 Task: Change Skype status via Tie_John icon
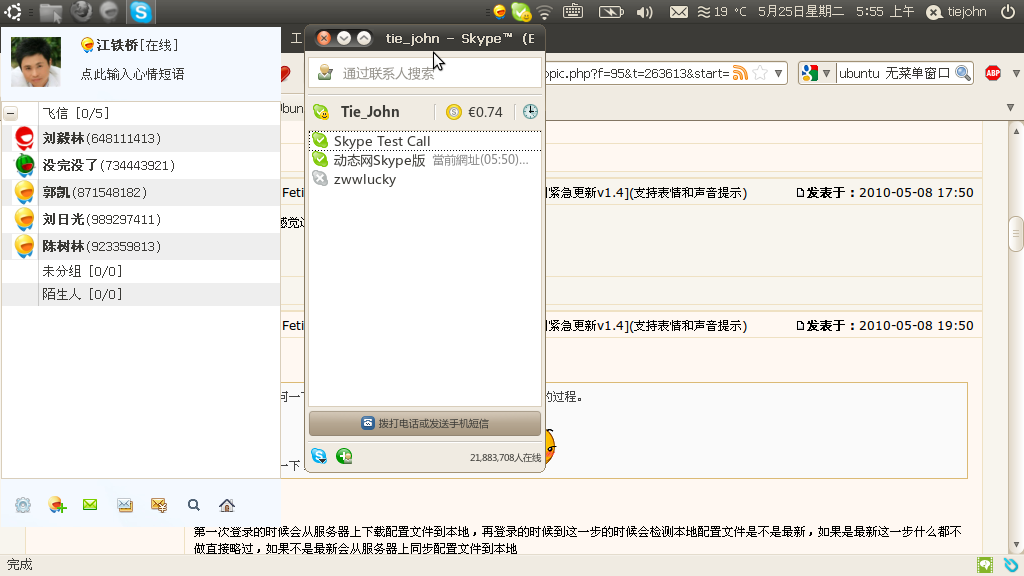pyautogui.click(x=321, y=112)
